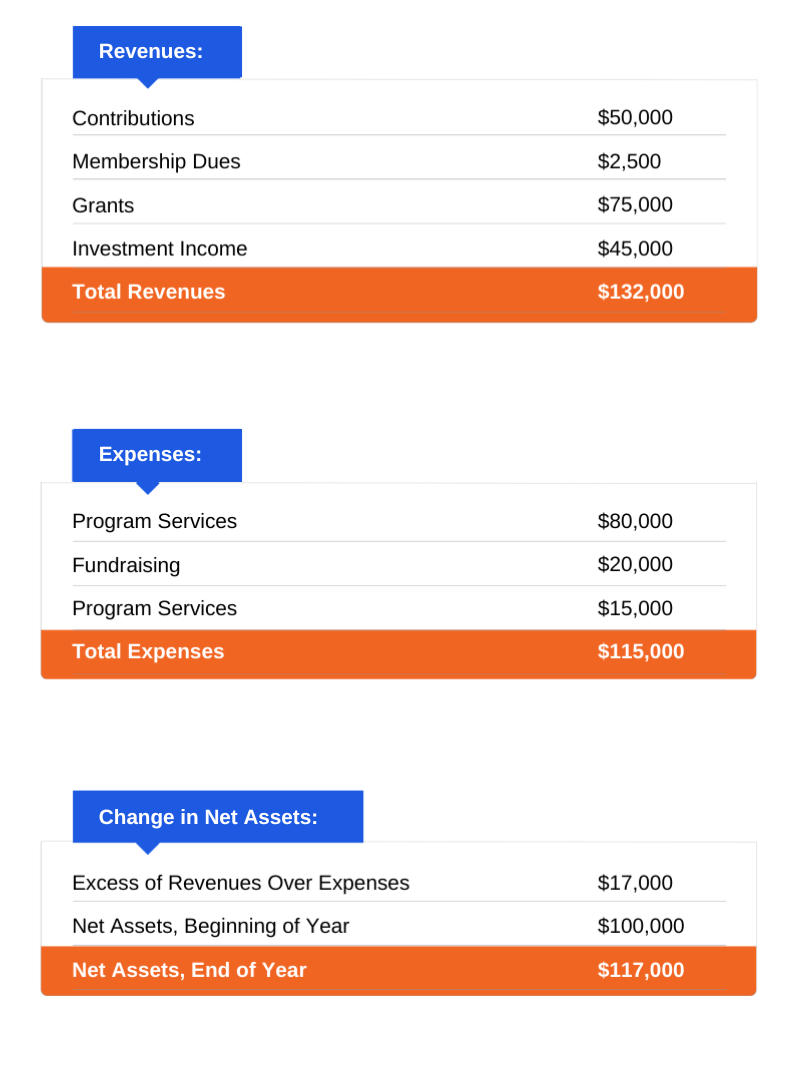Click the Change in Net Assets header
Viewport: 800px width, 1070px height.
coord(218,817)
